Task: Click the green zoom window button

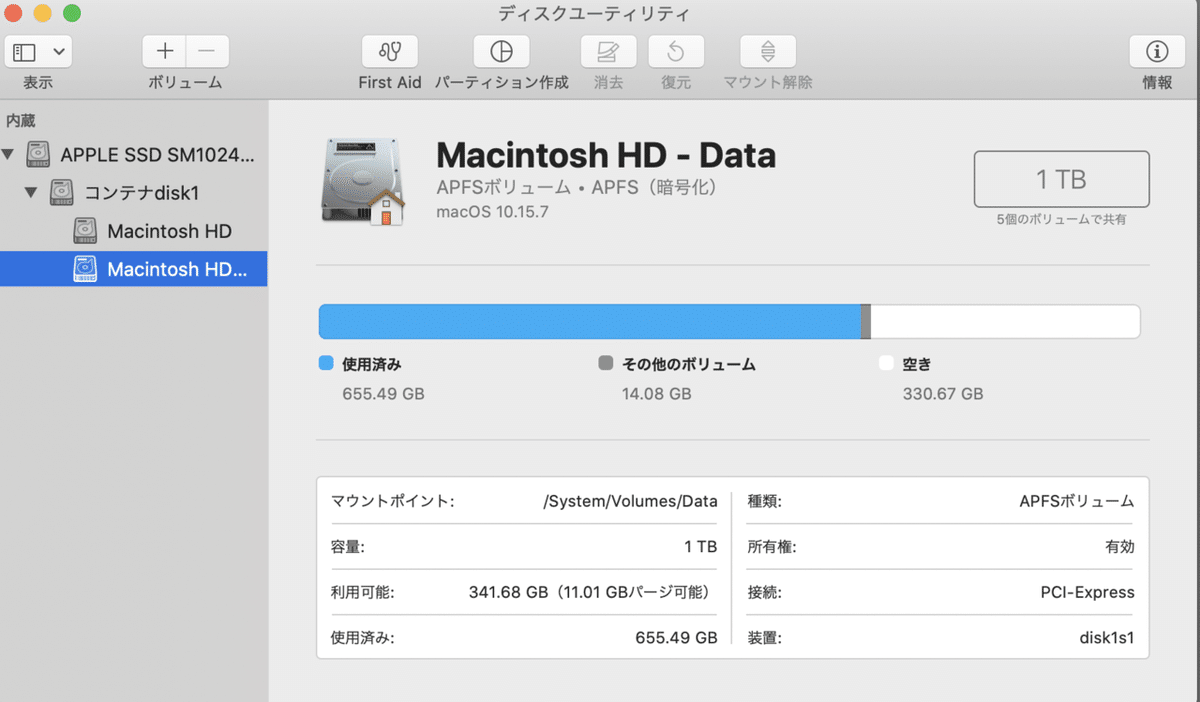Action: pos(72,13)
